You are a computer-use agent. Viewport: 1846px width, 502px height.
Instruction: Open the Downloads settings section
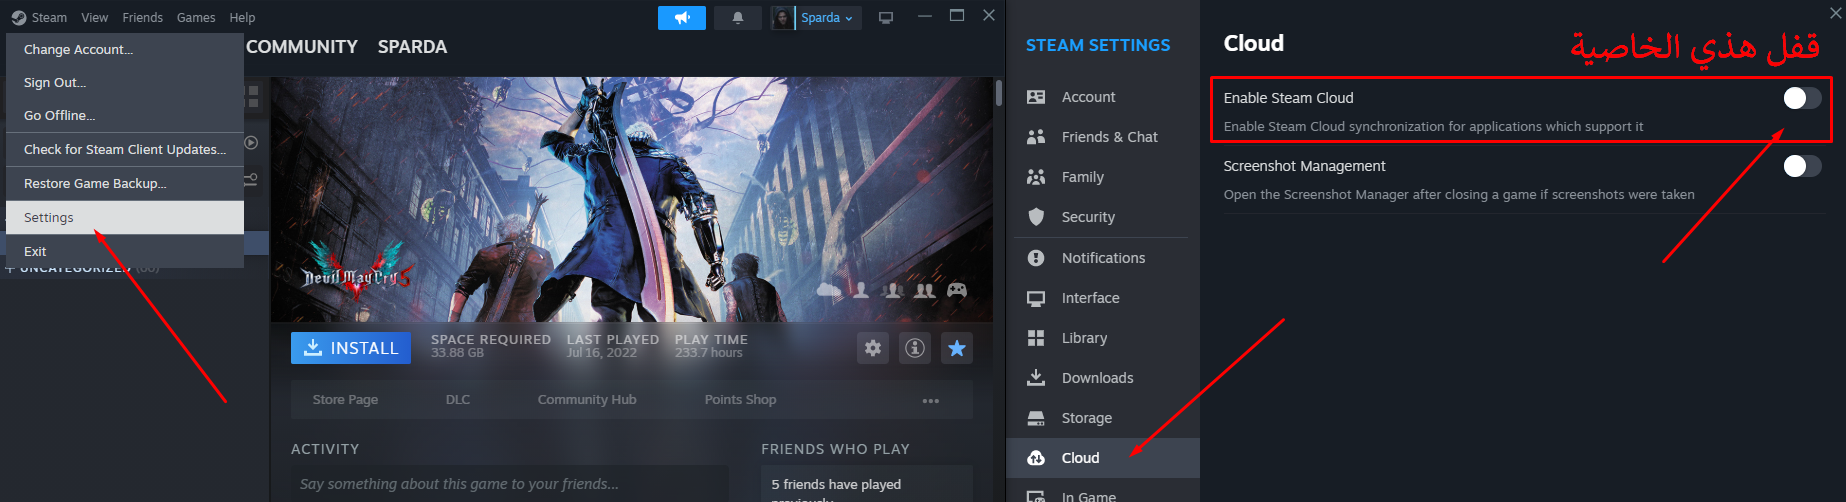point(1097,378)
